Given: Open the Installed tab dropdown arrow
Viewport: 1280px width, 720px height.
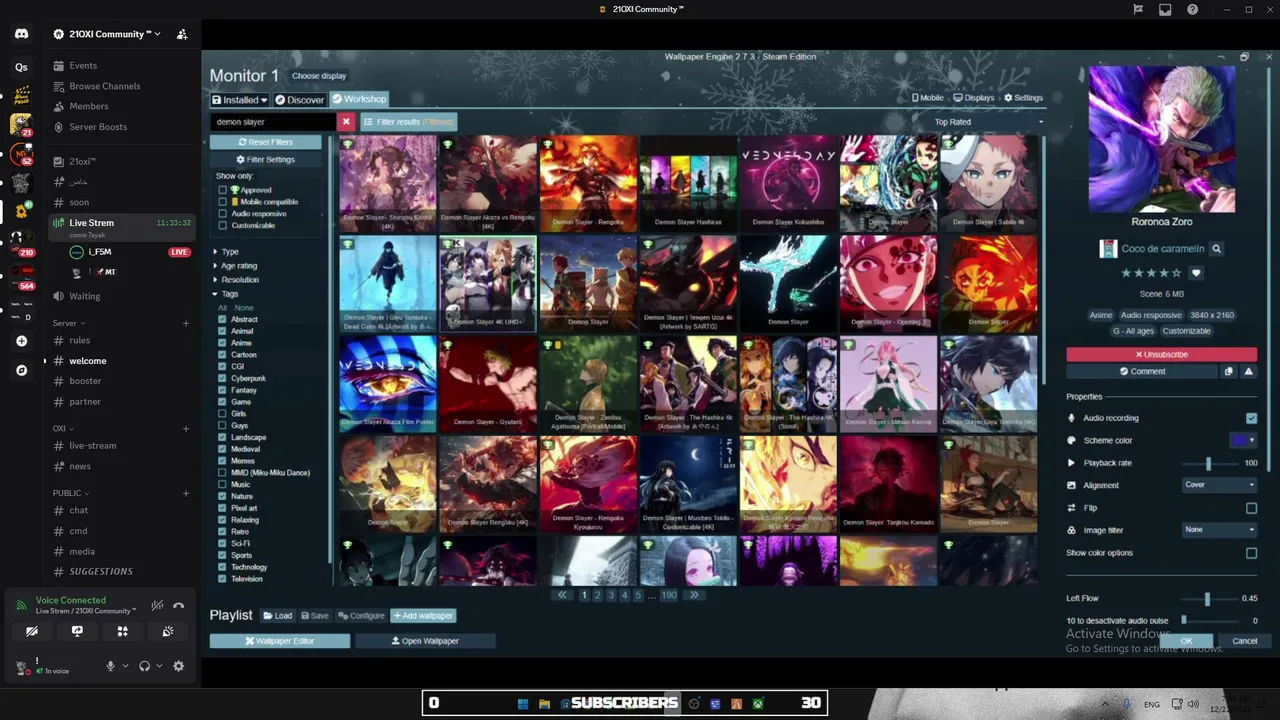Looking at the screenshot, I should click(x=264, y=100).
